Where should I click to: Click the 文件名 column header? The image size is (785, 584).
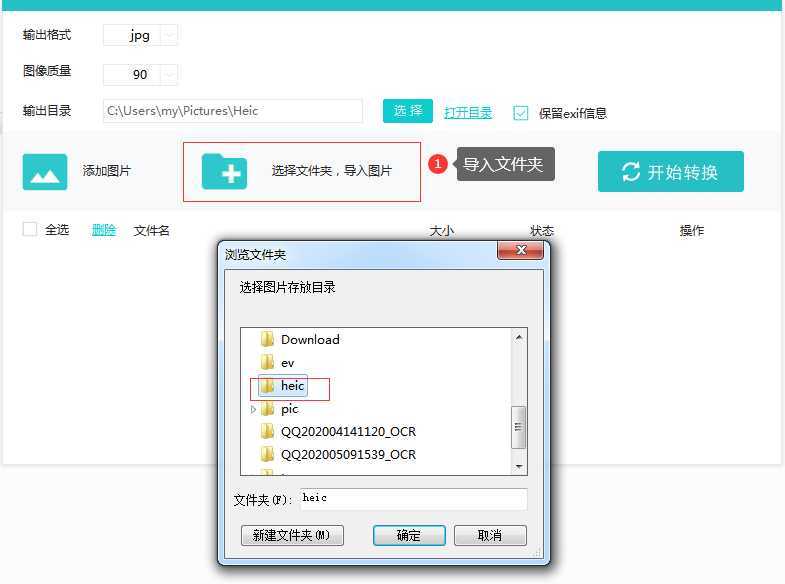coord(152,230)
